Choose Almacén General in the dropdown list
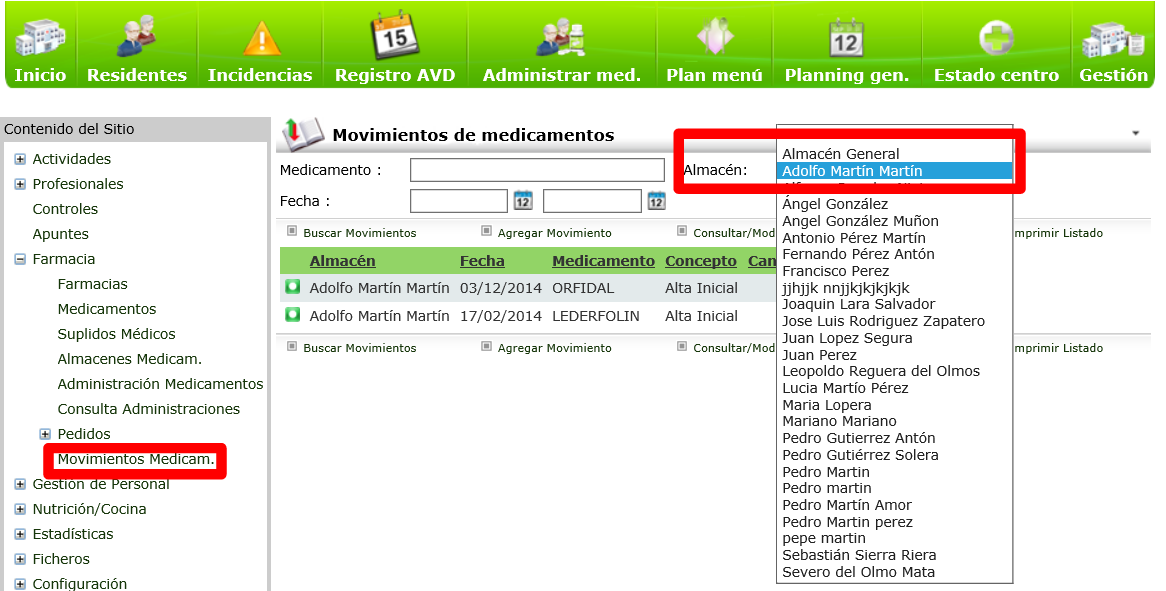 click(x=841, y=154)
